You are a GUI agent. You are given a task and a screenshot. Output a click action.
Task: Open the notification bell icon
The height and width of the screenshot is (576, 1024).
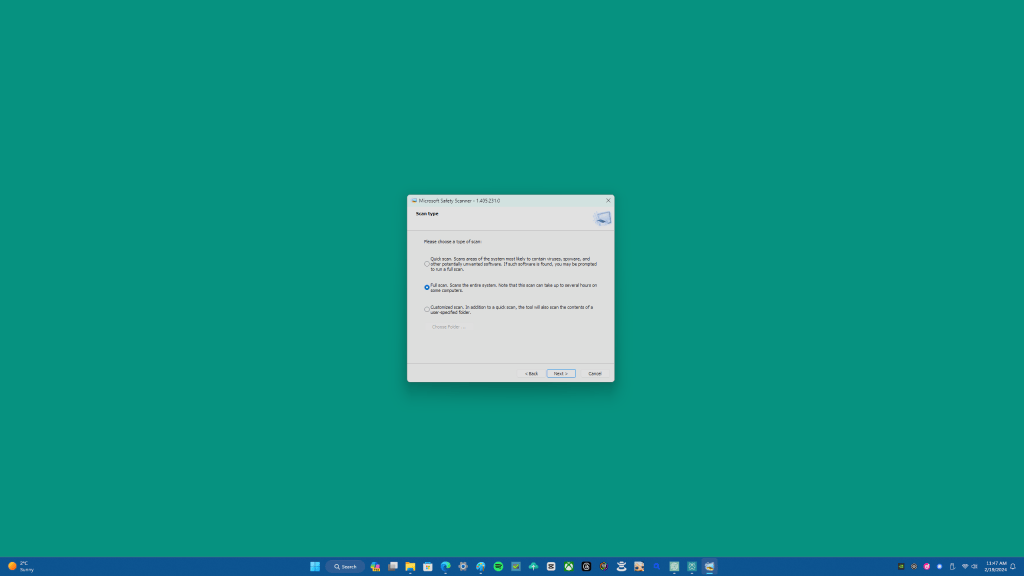coord(1013,566)
